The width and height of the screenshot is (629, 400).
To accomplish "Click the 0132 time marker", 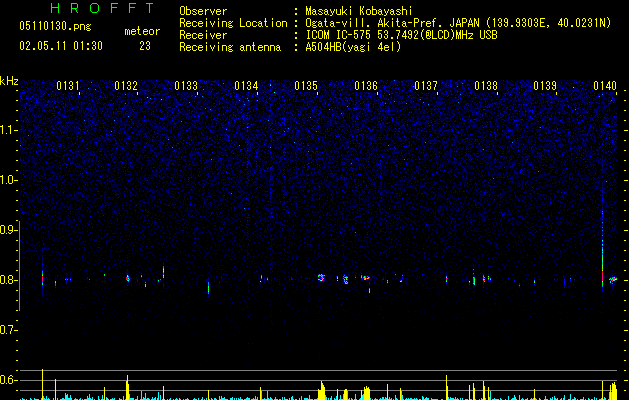I will pos(126,86).
